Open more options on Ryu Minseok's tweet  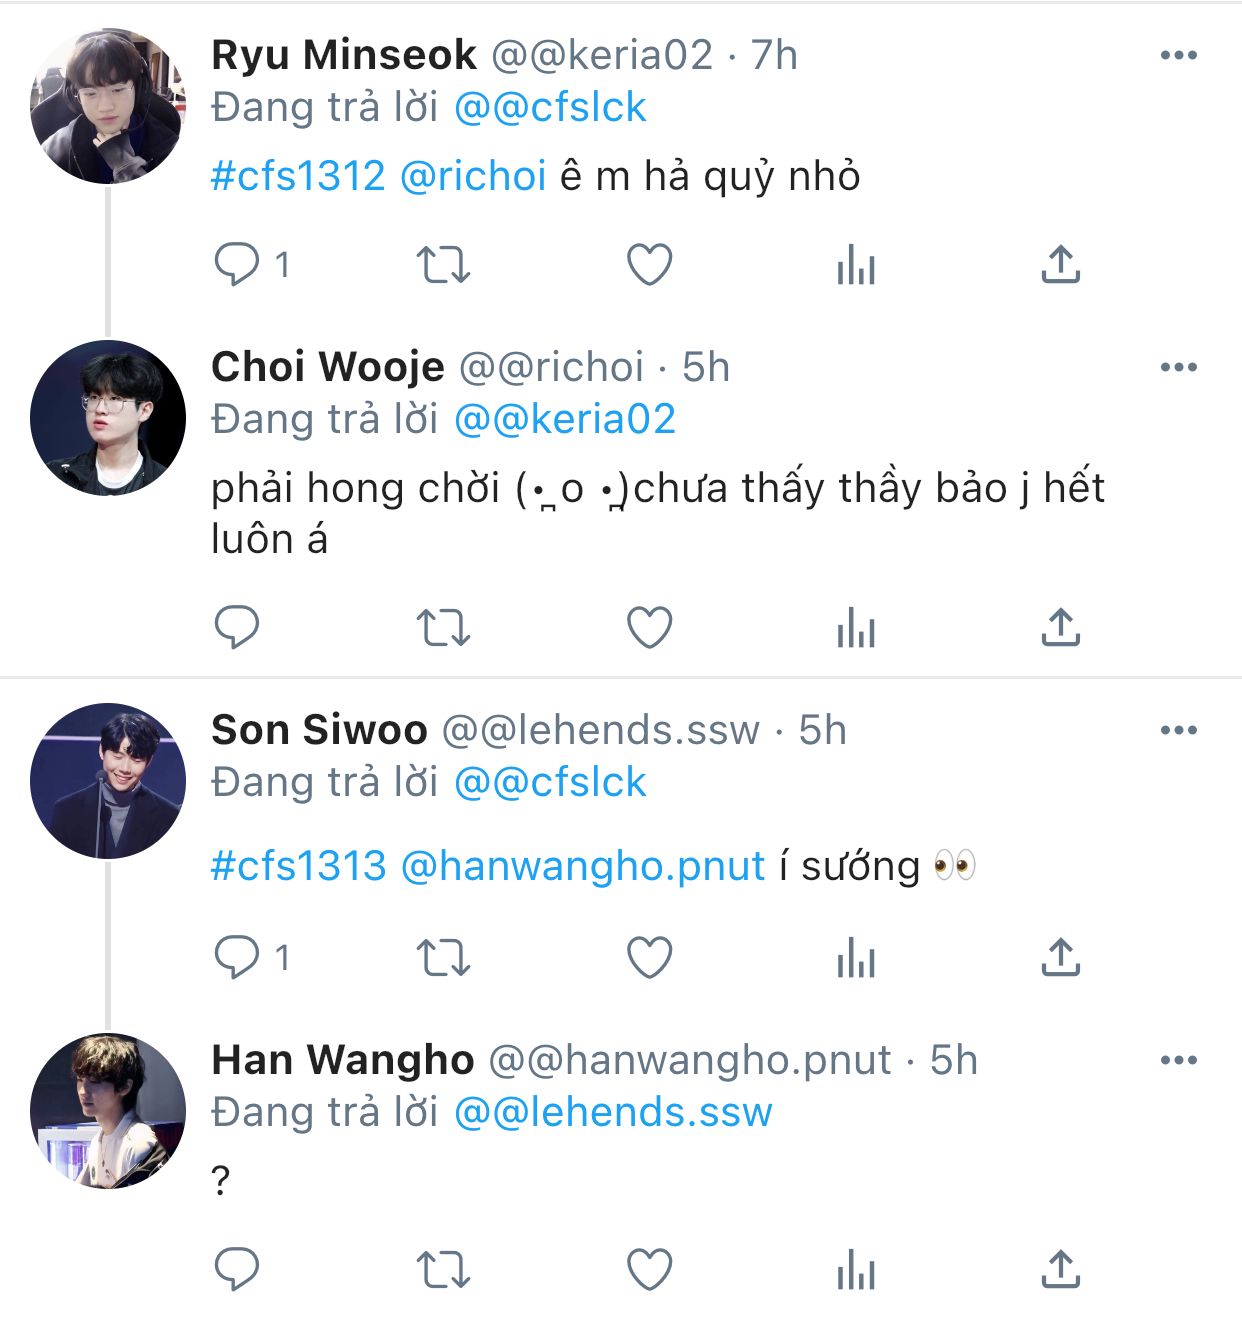(1178, 56)
